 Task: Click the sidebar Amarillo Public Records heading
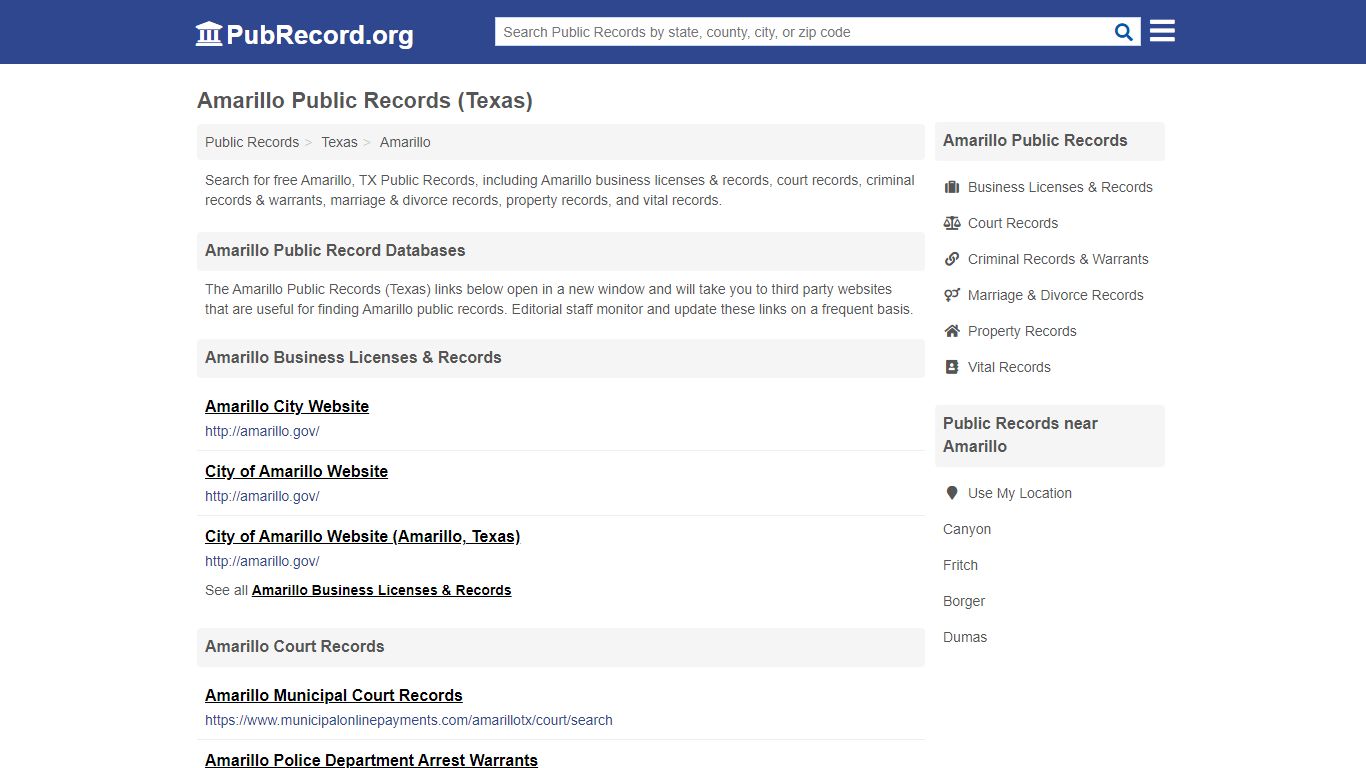pyautogui.click(x=1035, y=140)
